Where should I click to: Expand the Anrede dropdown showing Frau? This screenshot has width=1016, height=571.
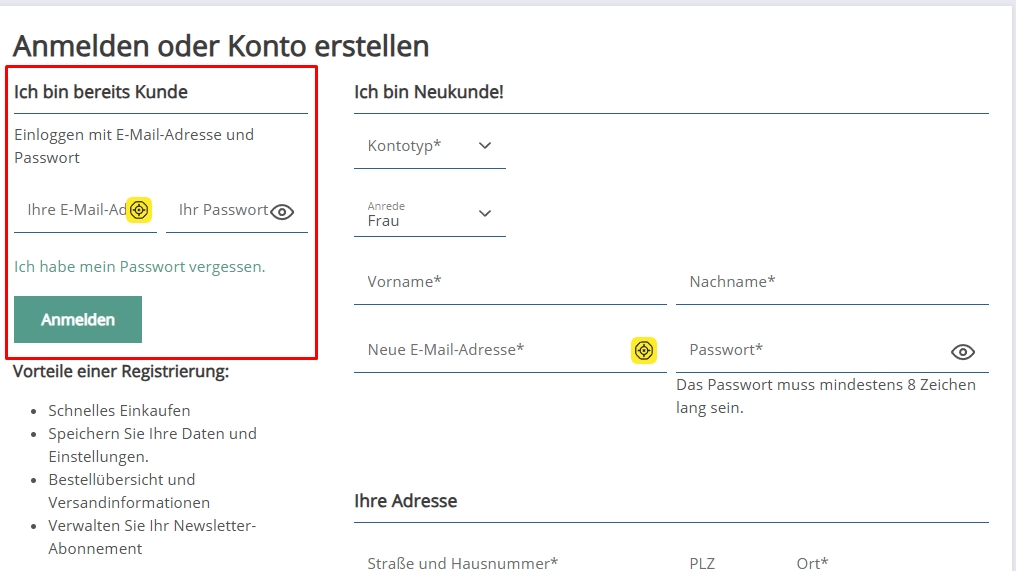point(429,214)
